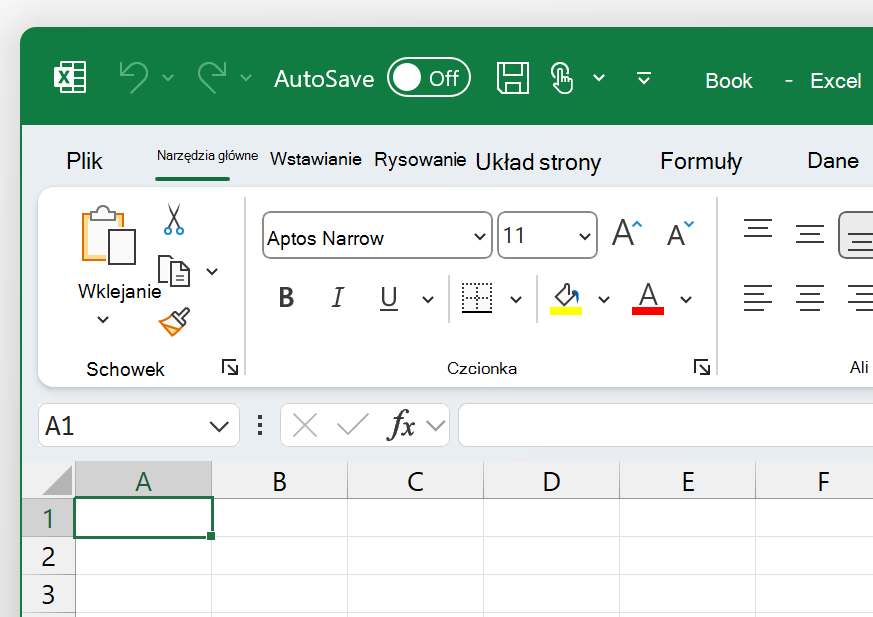Expand the fx function dropdown arrow
873x617 pixels.
point(435,426)
